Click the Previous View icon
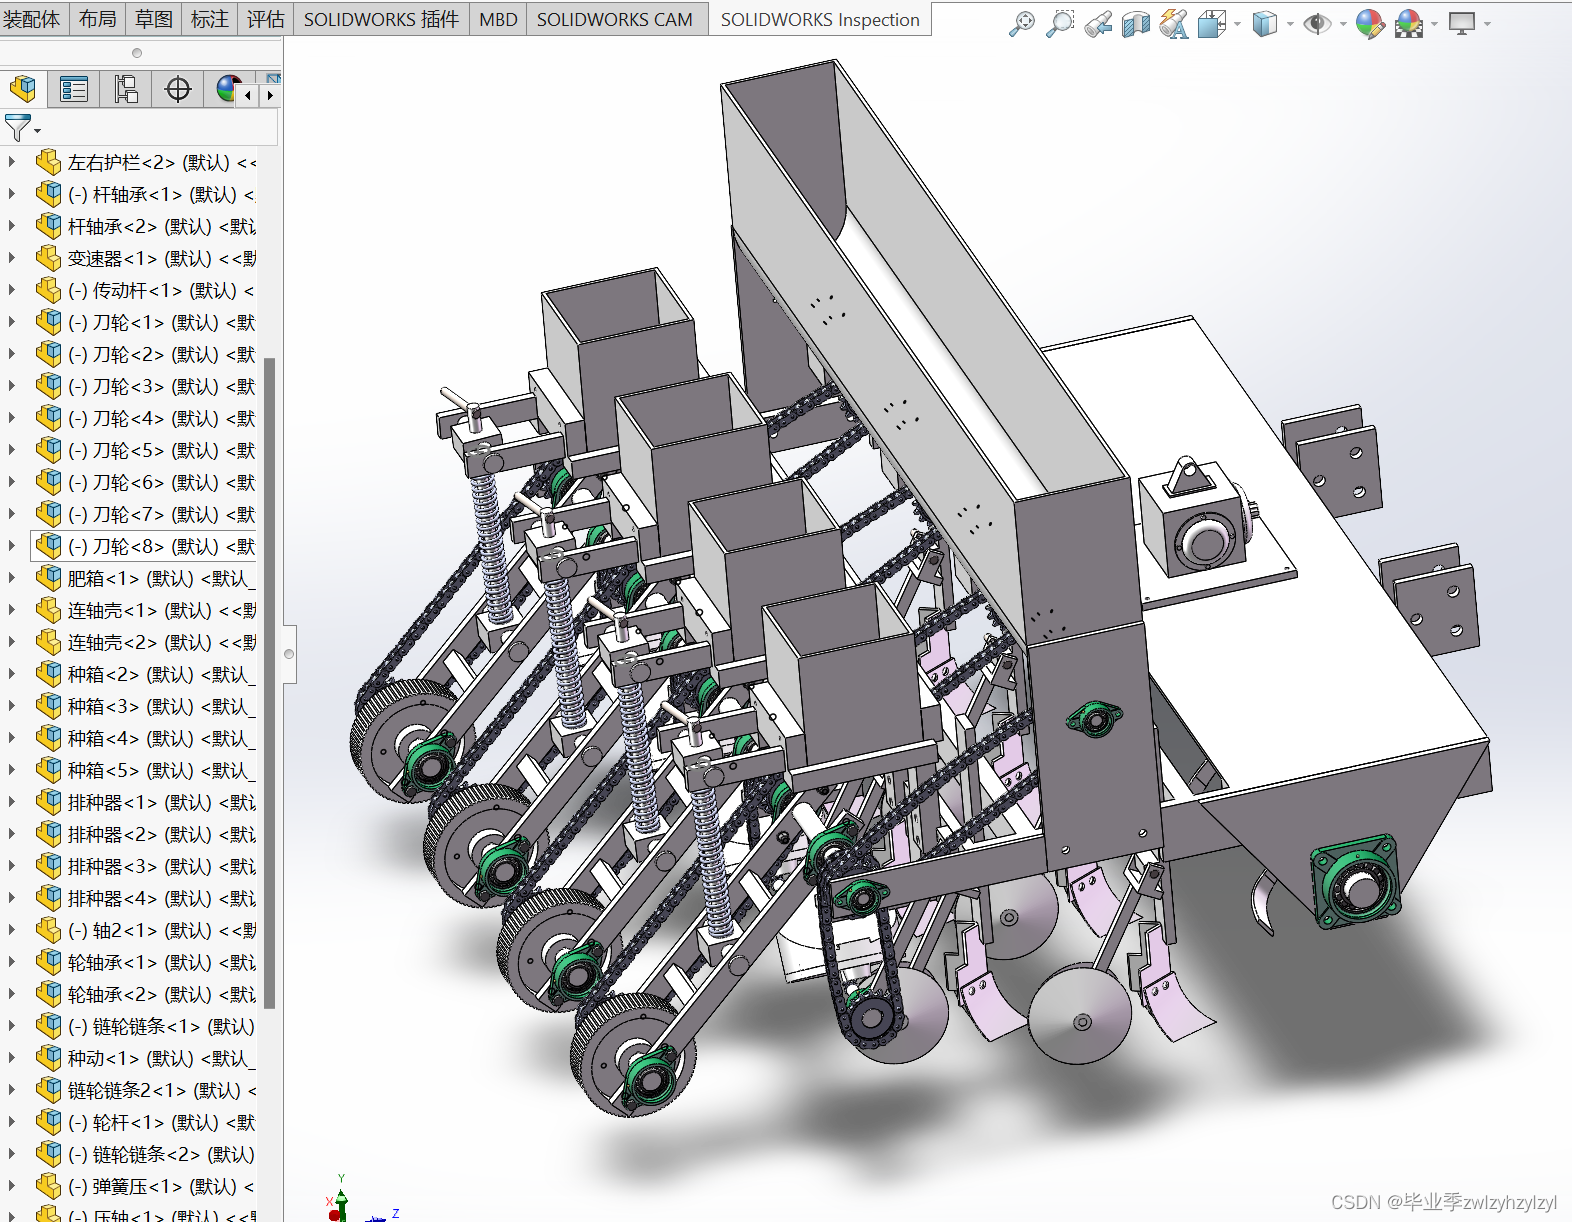 point(1098,24)
